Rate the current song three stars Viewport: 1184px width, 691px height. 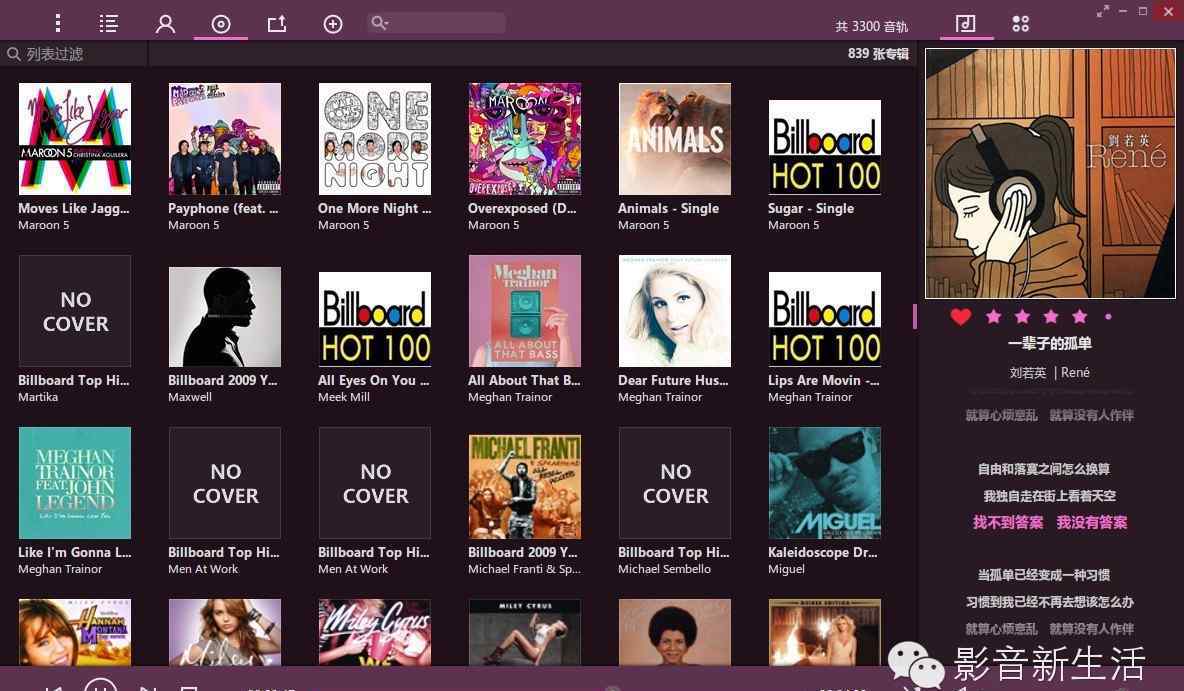[1051, 316]
